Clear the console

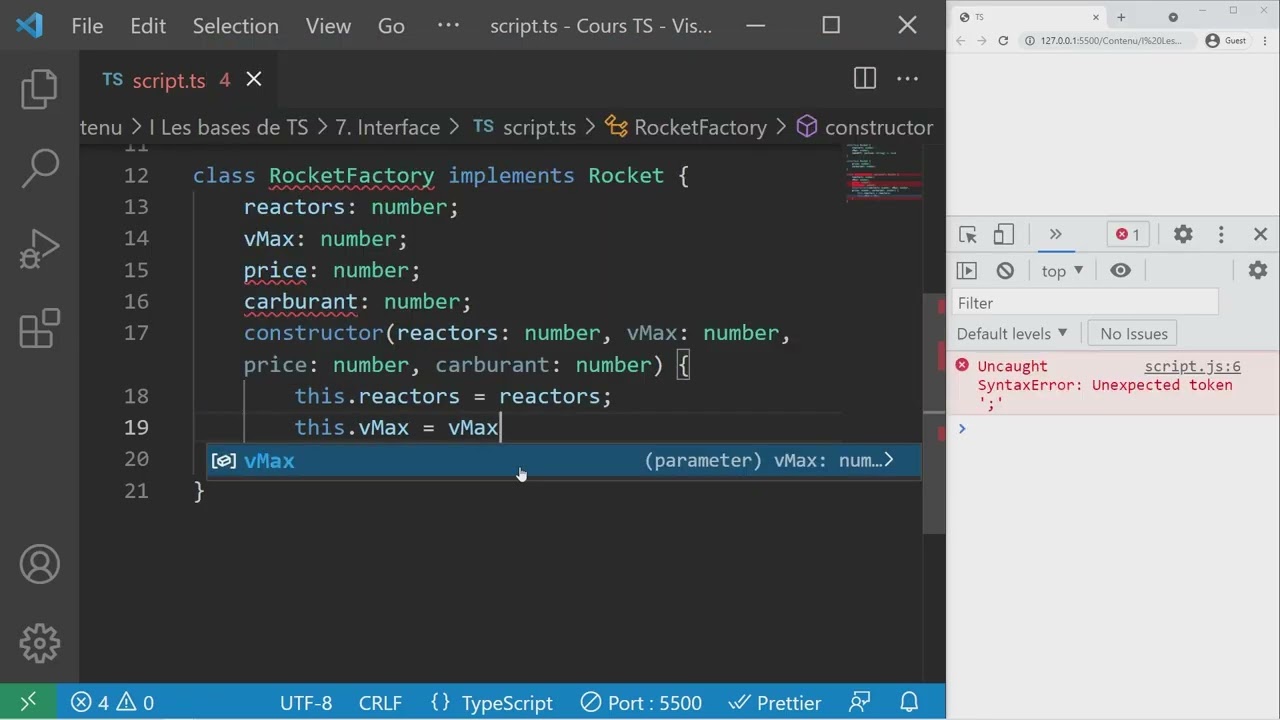1005,270
